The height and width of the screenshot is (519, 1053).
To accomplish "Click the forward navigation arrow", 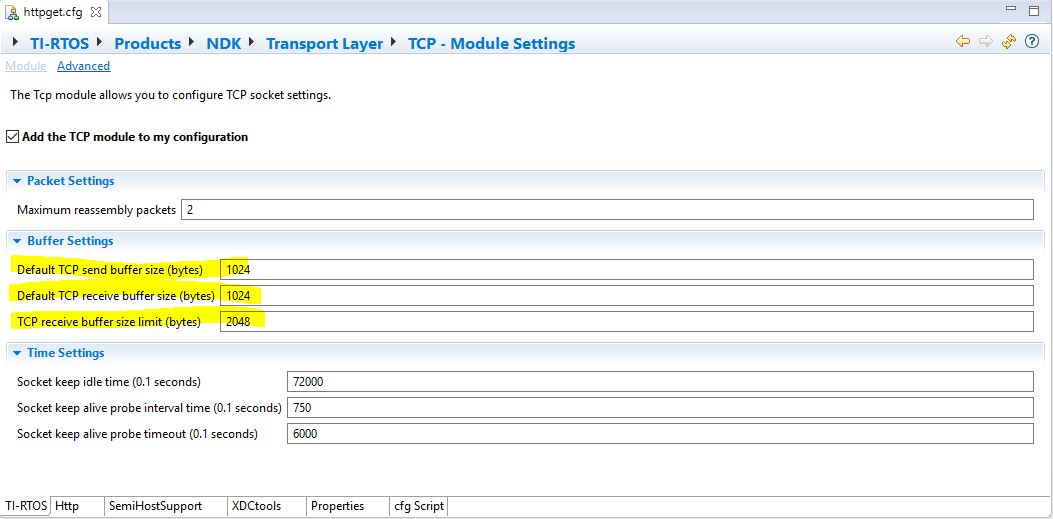I will (x=985, y=41).
